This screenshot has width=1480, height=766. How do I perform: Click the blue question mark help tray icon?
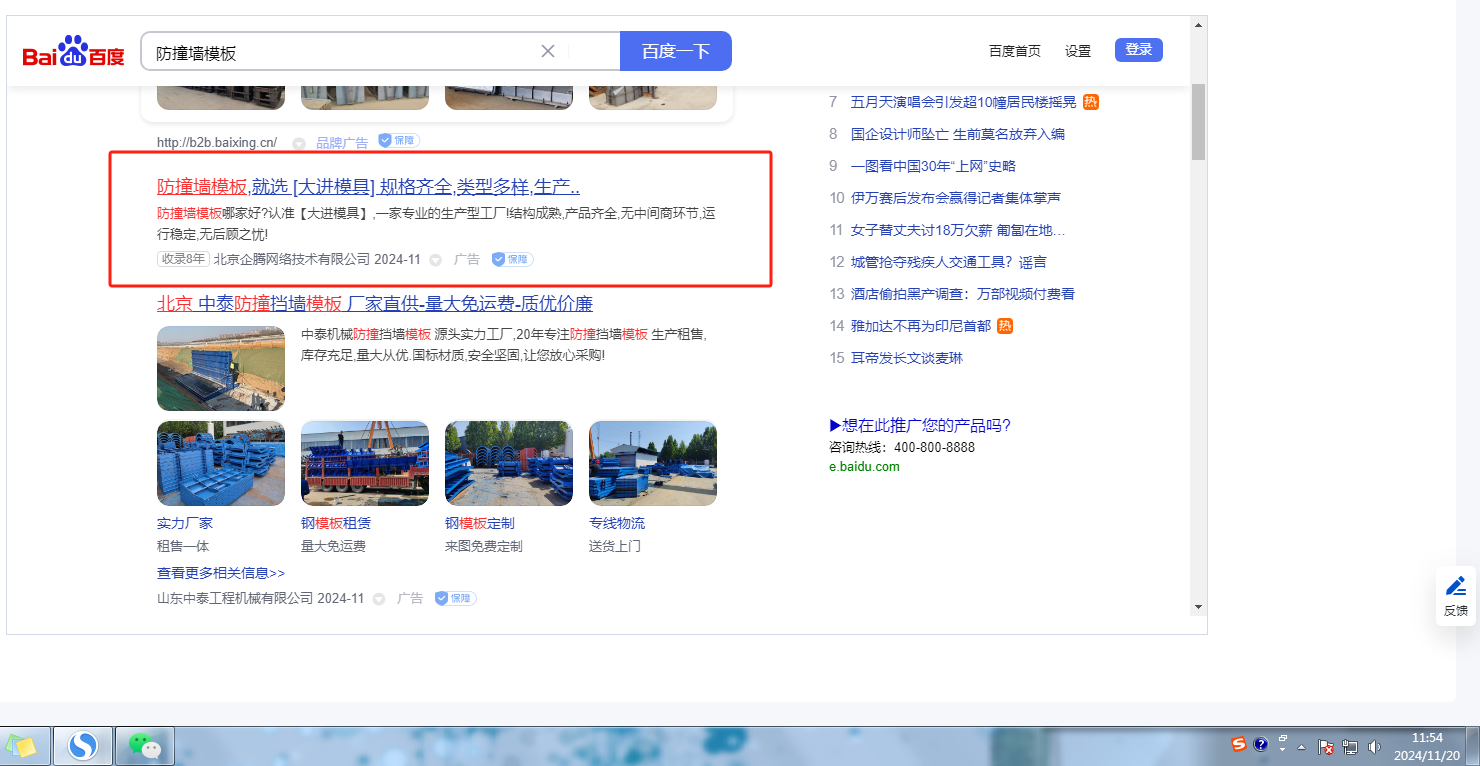(1261, 744)
